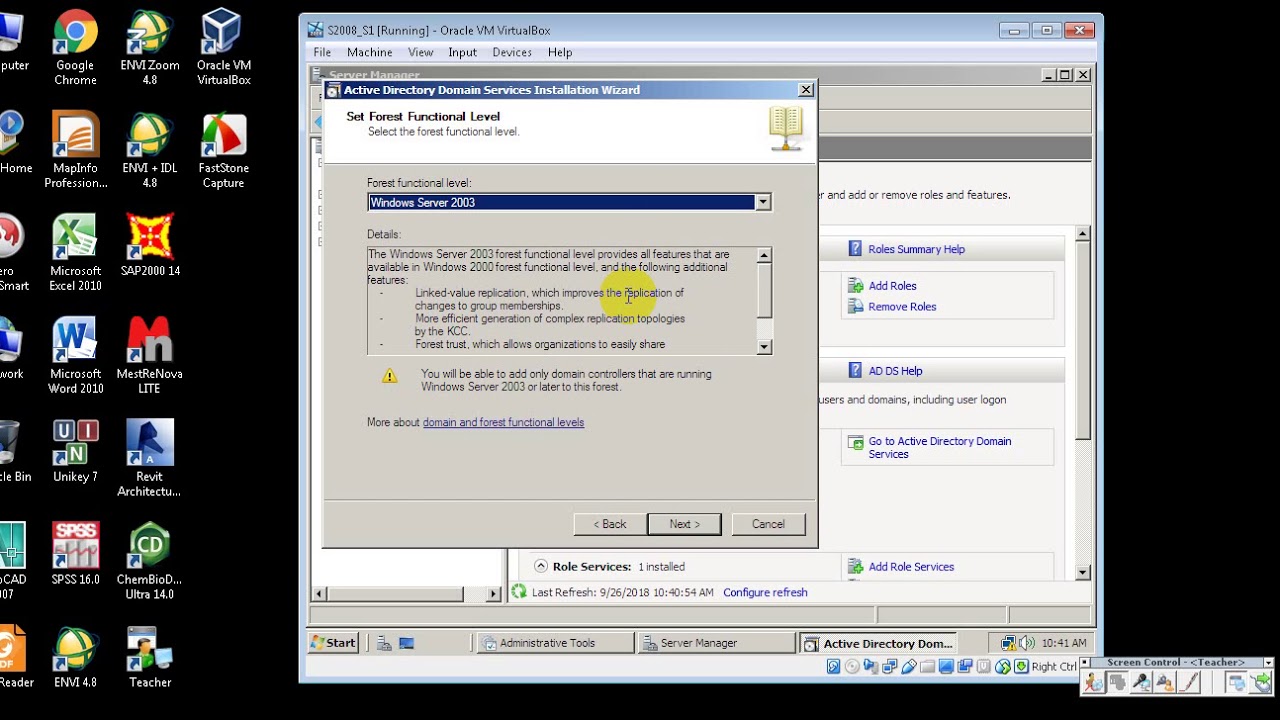Viewport: 1280px width, 720px height.
Task: Open FastStone Capture desktop icon
Action: tap(223, 151)
